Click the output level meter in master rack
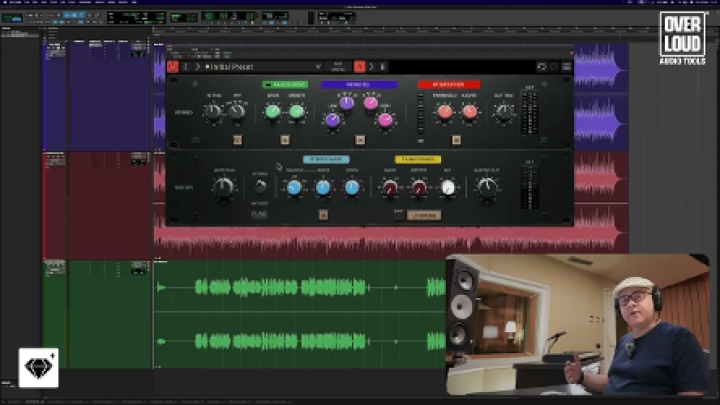720x405 pixels. [529, 187]
